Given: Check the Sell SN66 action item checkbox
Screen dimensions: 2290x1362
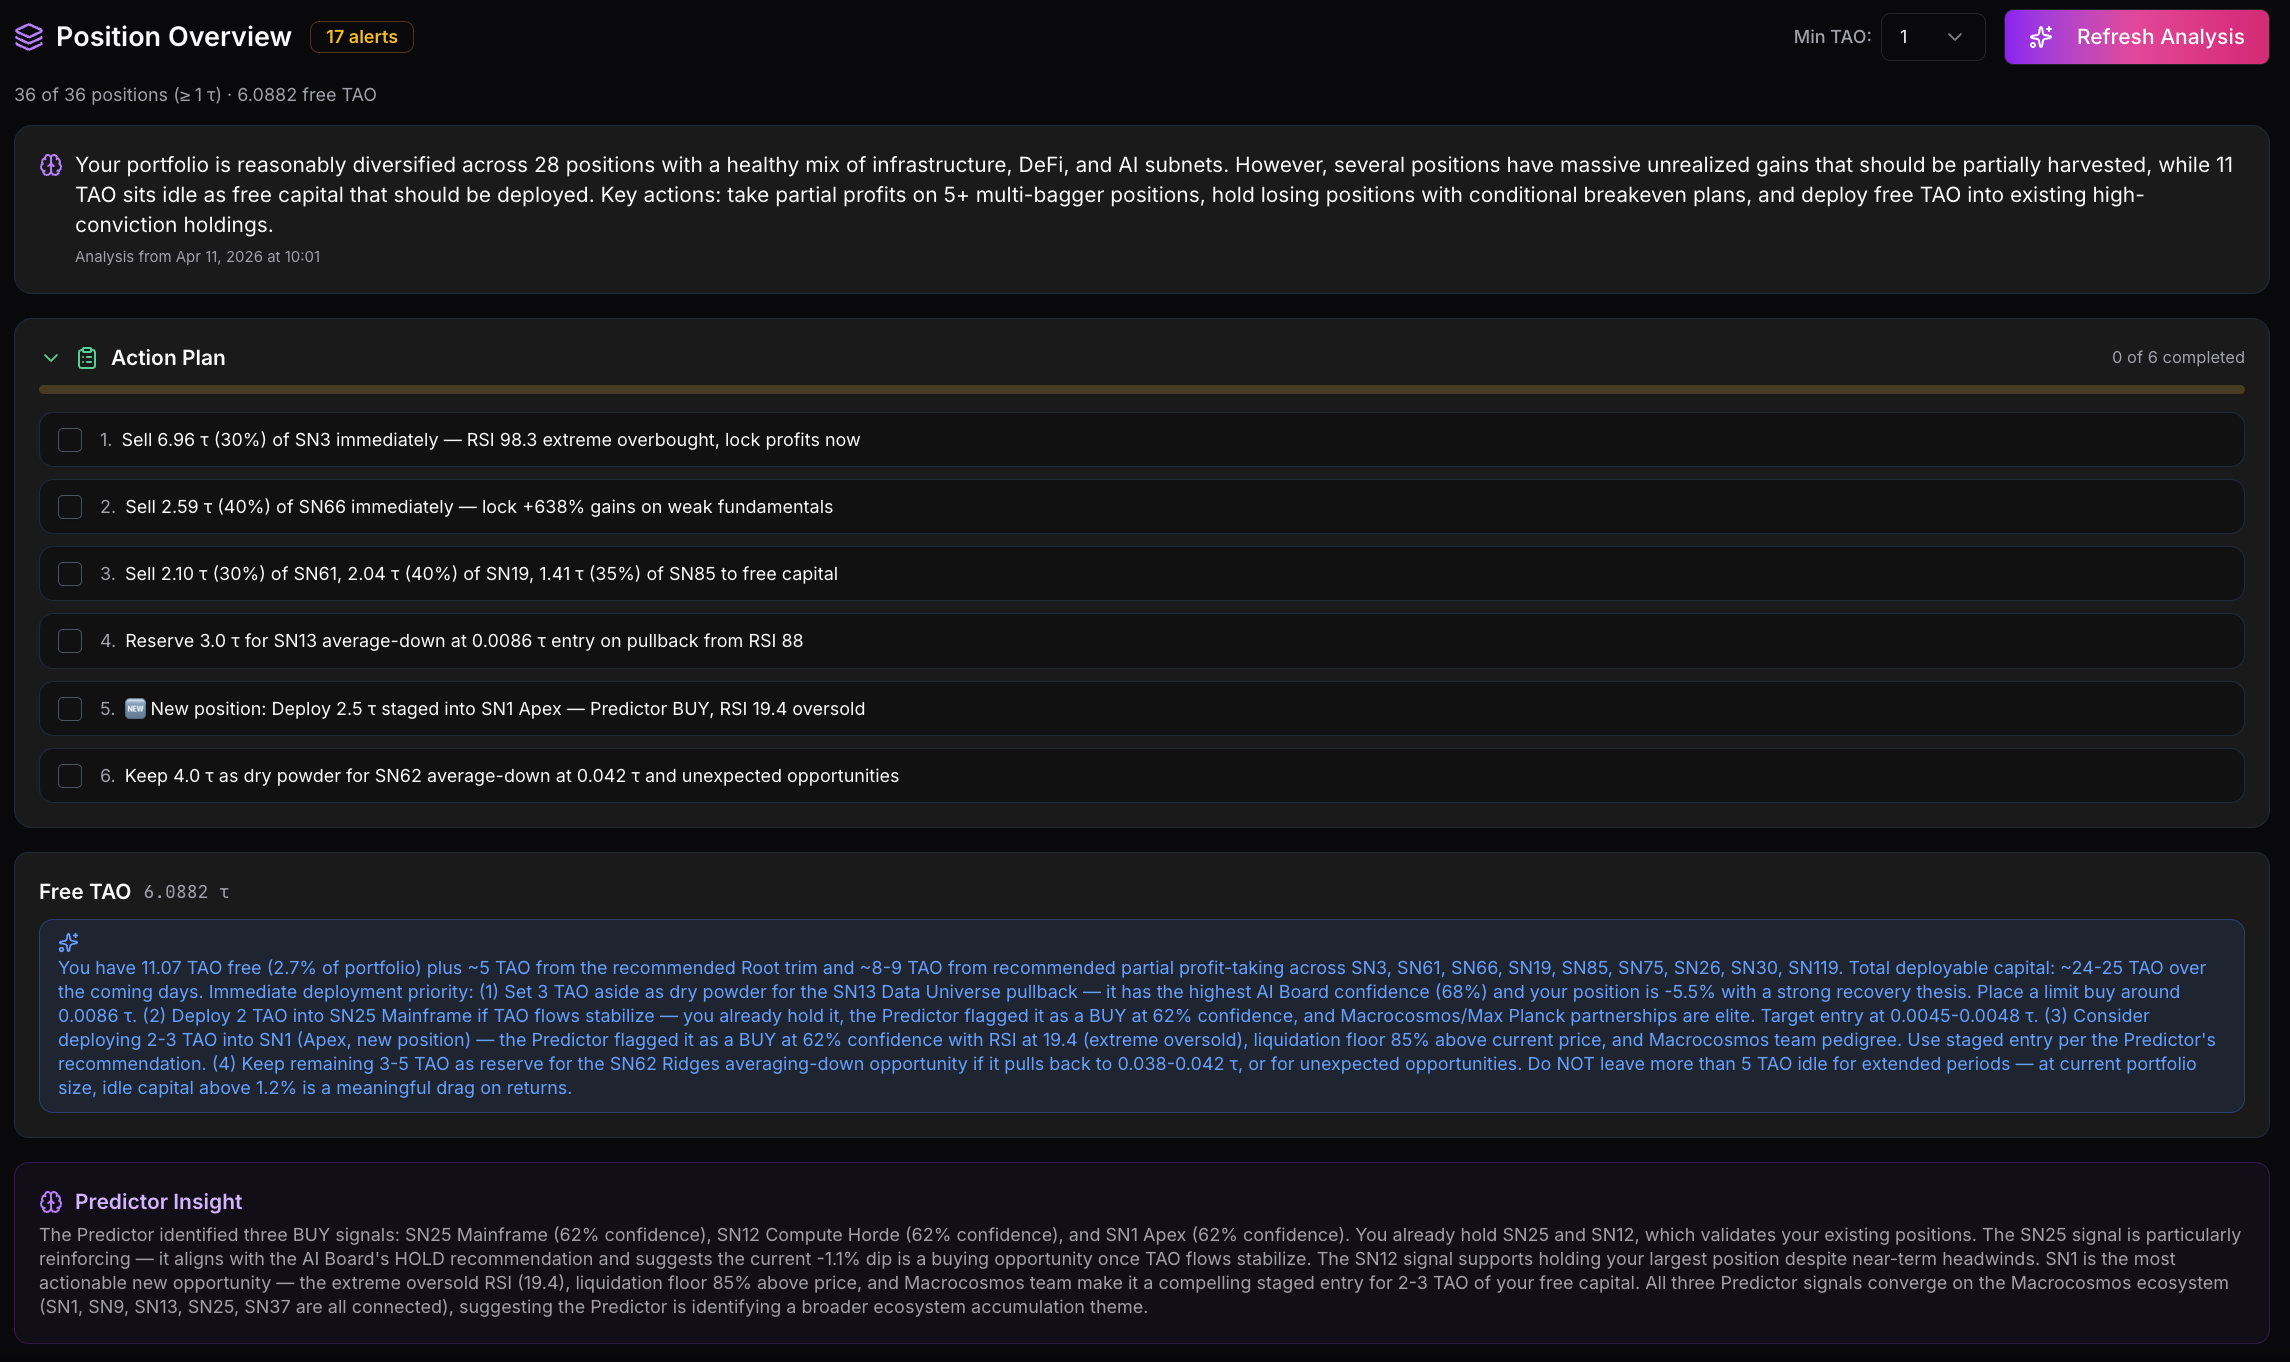Looking at the screenshot, I should (70, 507).
